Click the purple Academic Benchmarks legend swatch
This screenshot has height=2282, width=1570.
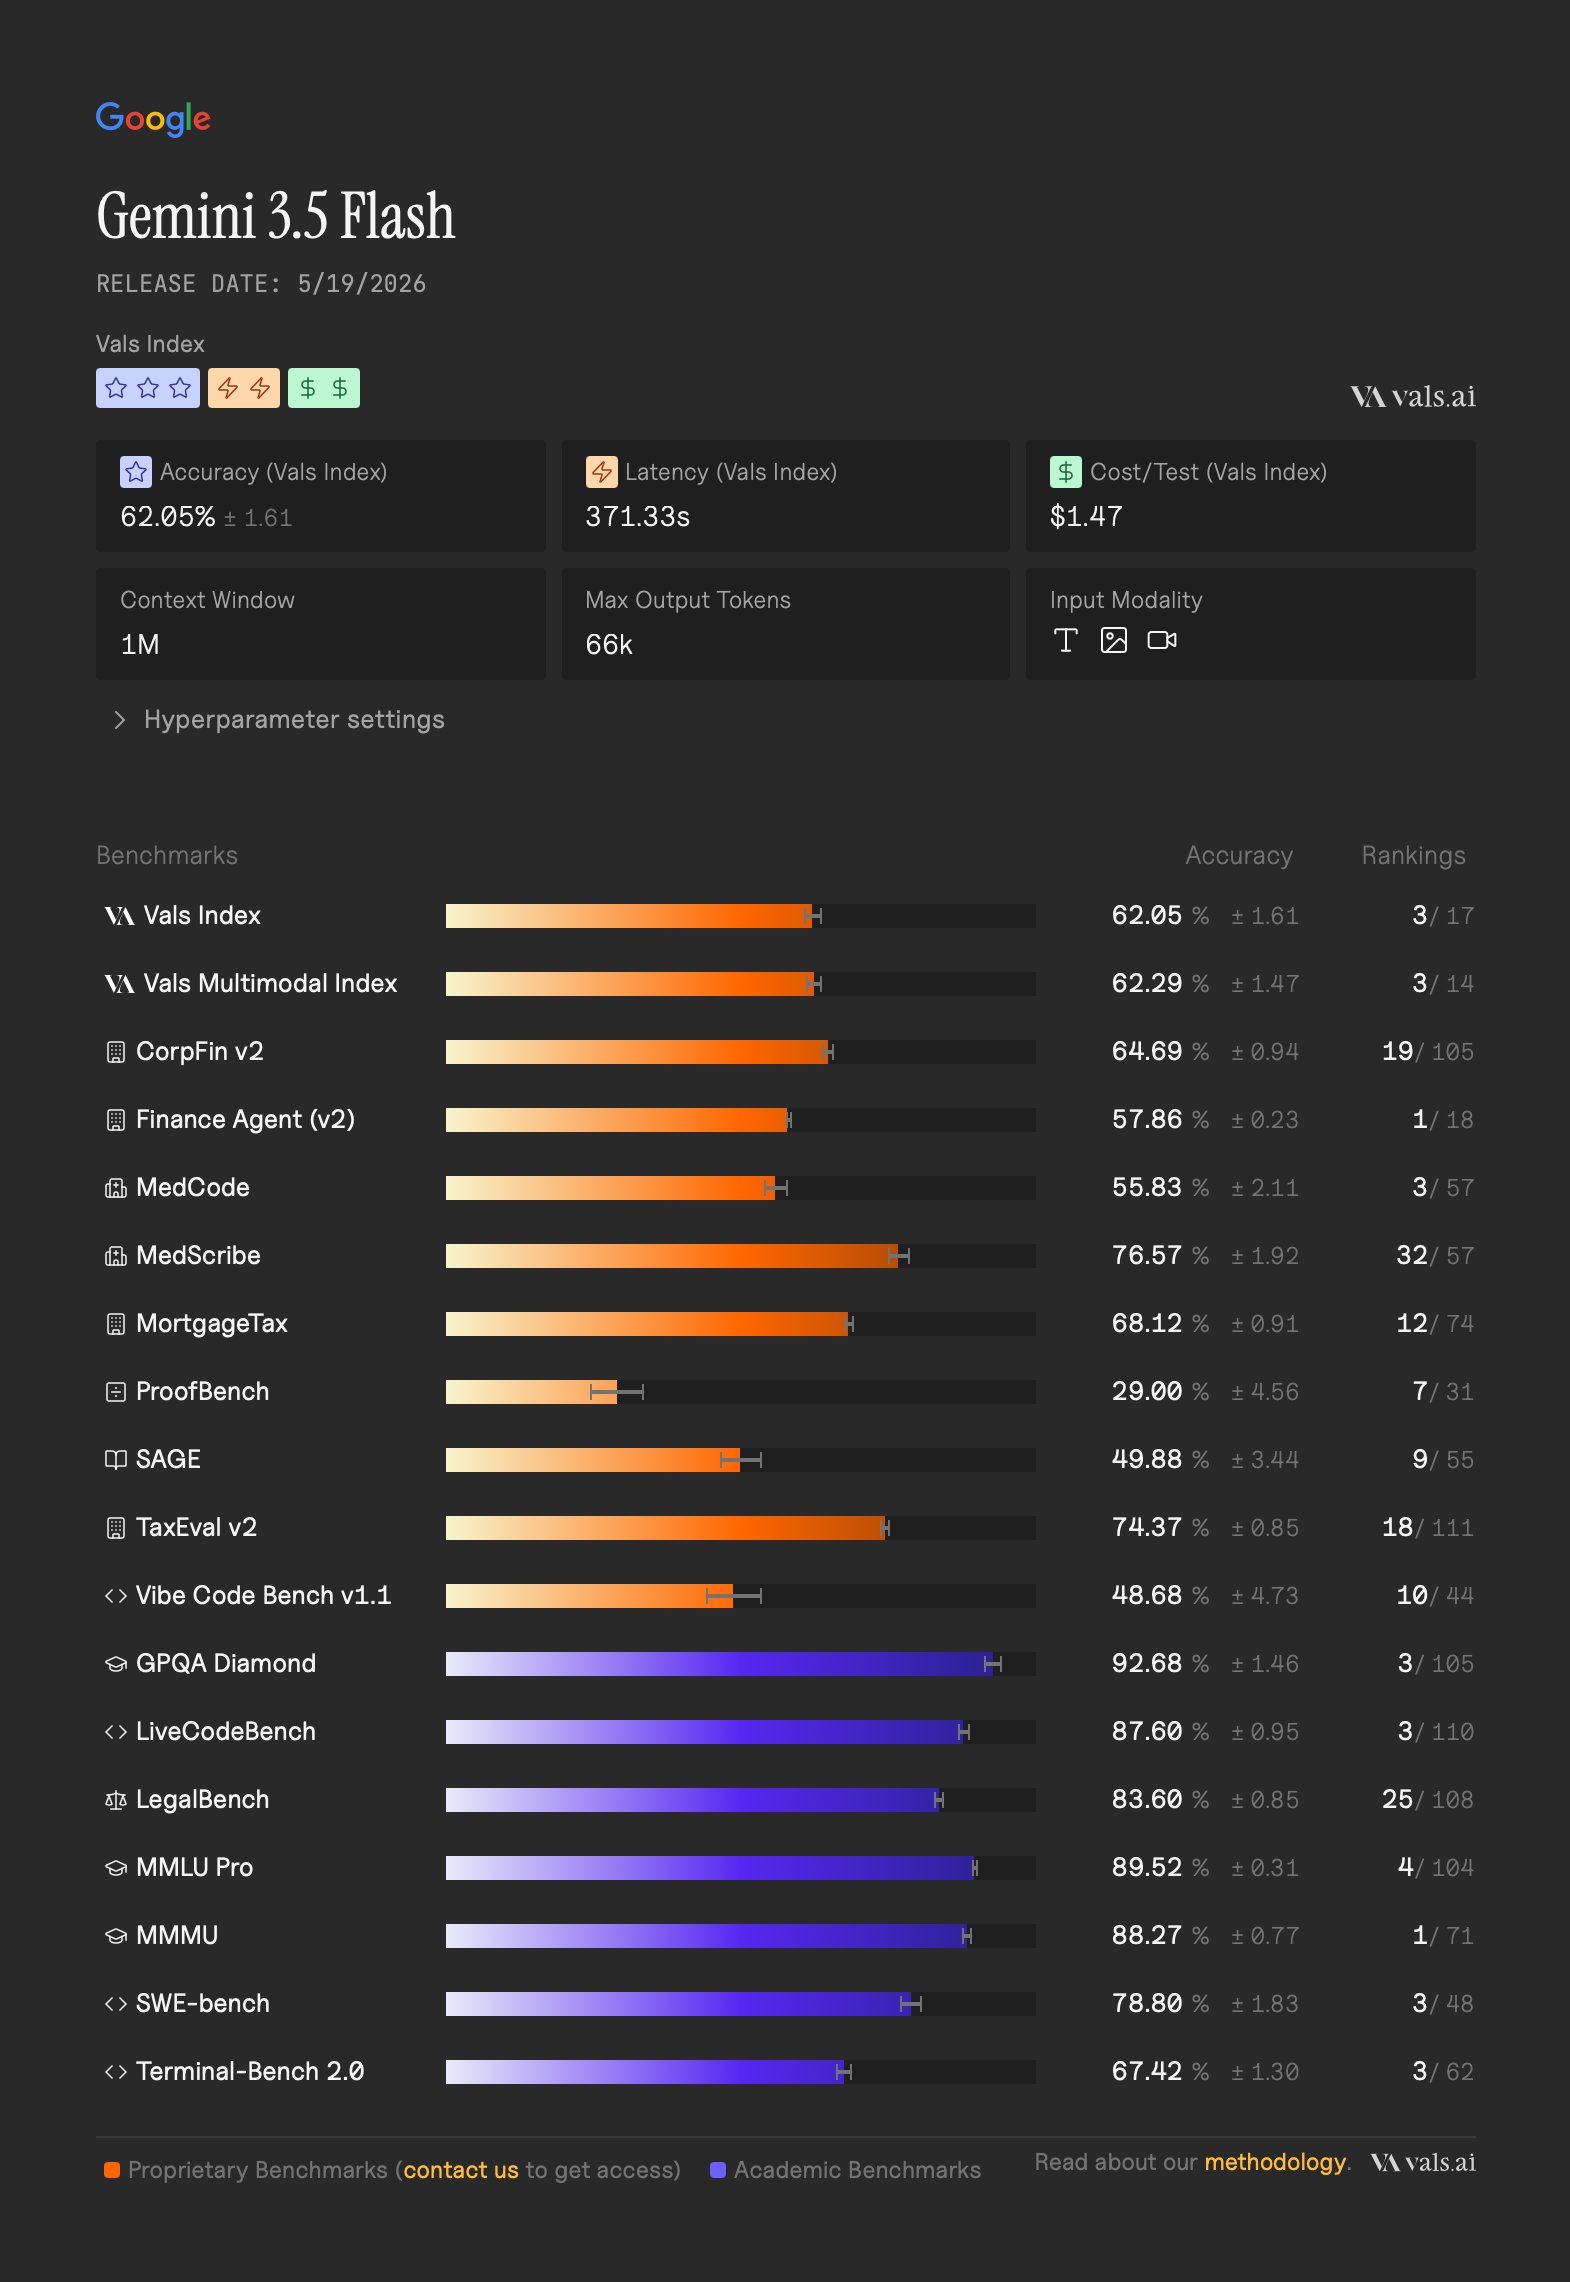[x=717, y=2170]
